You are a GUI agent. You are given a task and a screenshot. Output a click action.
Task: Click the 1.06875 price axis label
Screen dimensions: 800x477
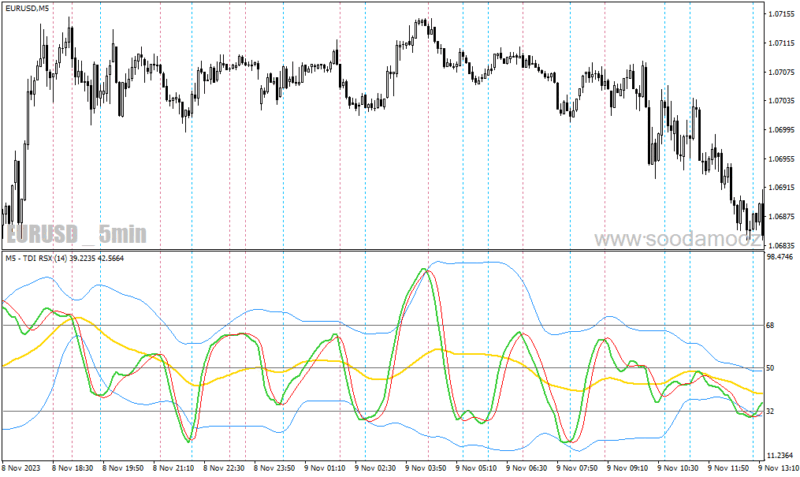782,216
